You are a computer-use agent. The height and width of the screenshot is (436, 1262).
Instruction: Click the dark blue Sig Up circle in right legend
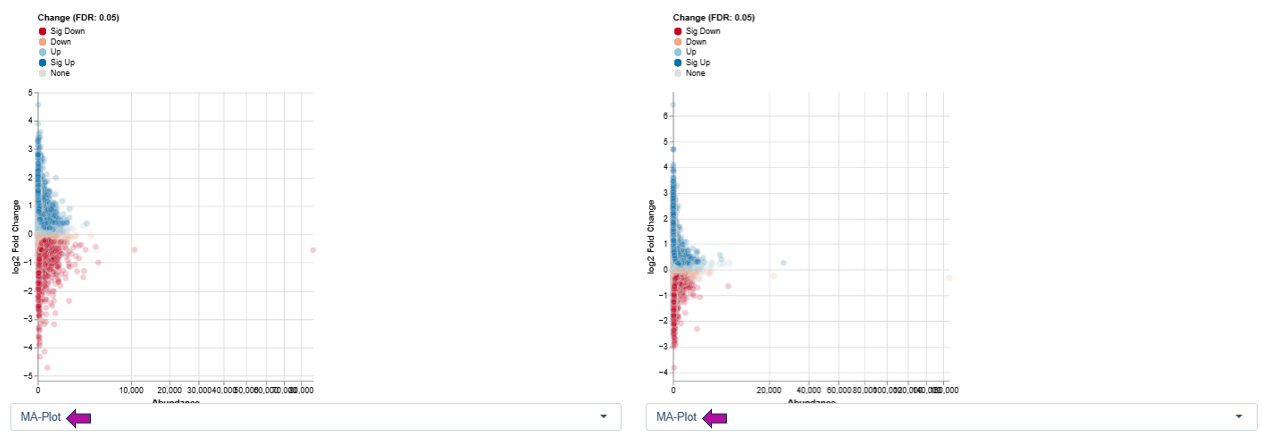click(678, 62)
